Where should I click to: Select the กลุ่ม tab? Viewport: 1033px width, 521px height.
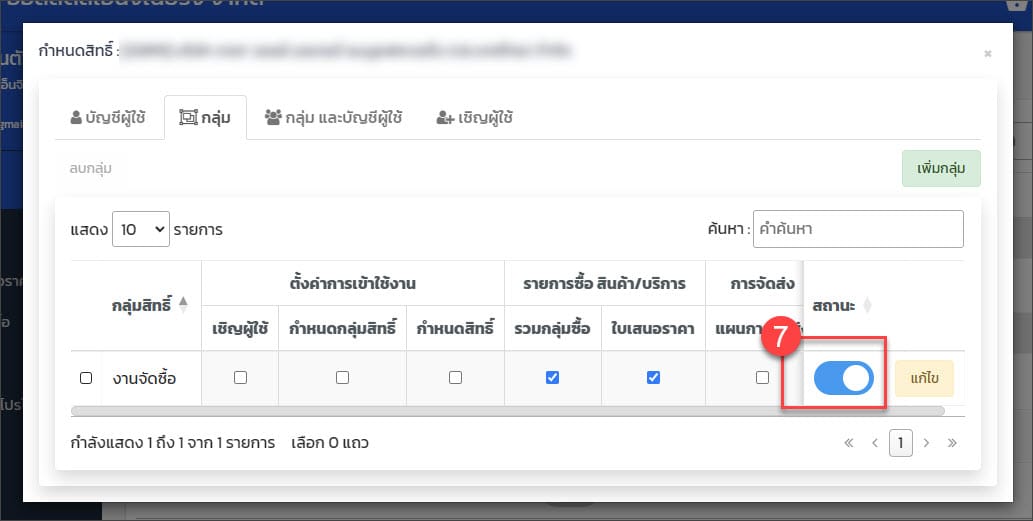[x=204, y=117]
